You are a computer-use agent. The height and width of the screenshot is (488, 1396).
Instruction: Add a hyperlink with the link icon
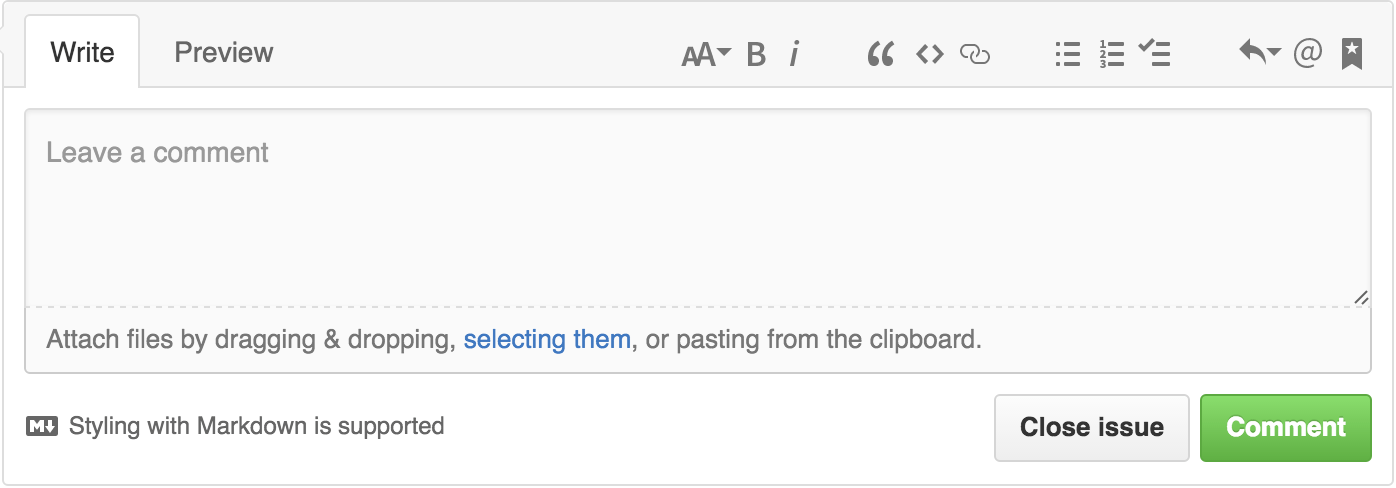point(975,54)
